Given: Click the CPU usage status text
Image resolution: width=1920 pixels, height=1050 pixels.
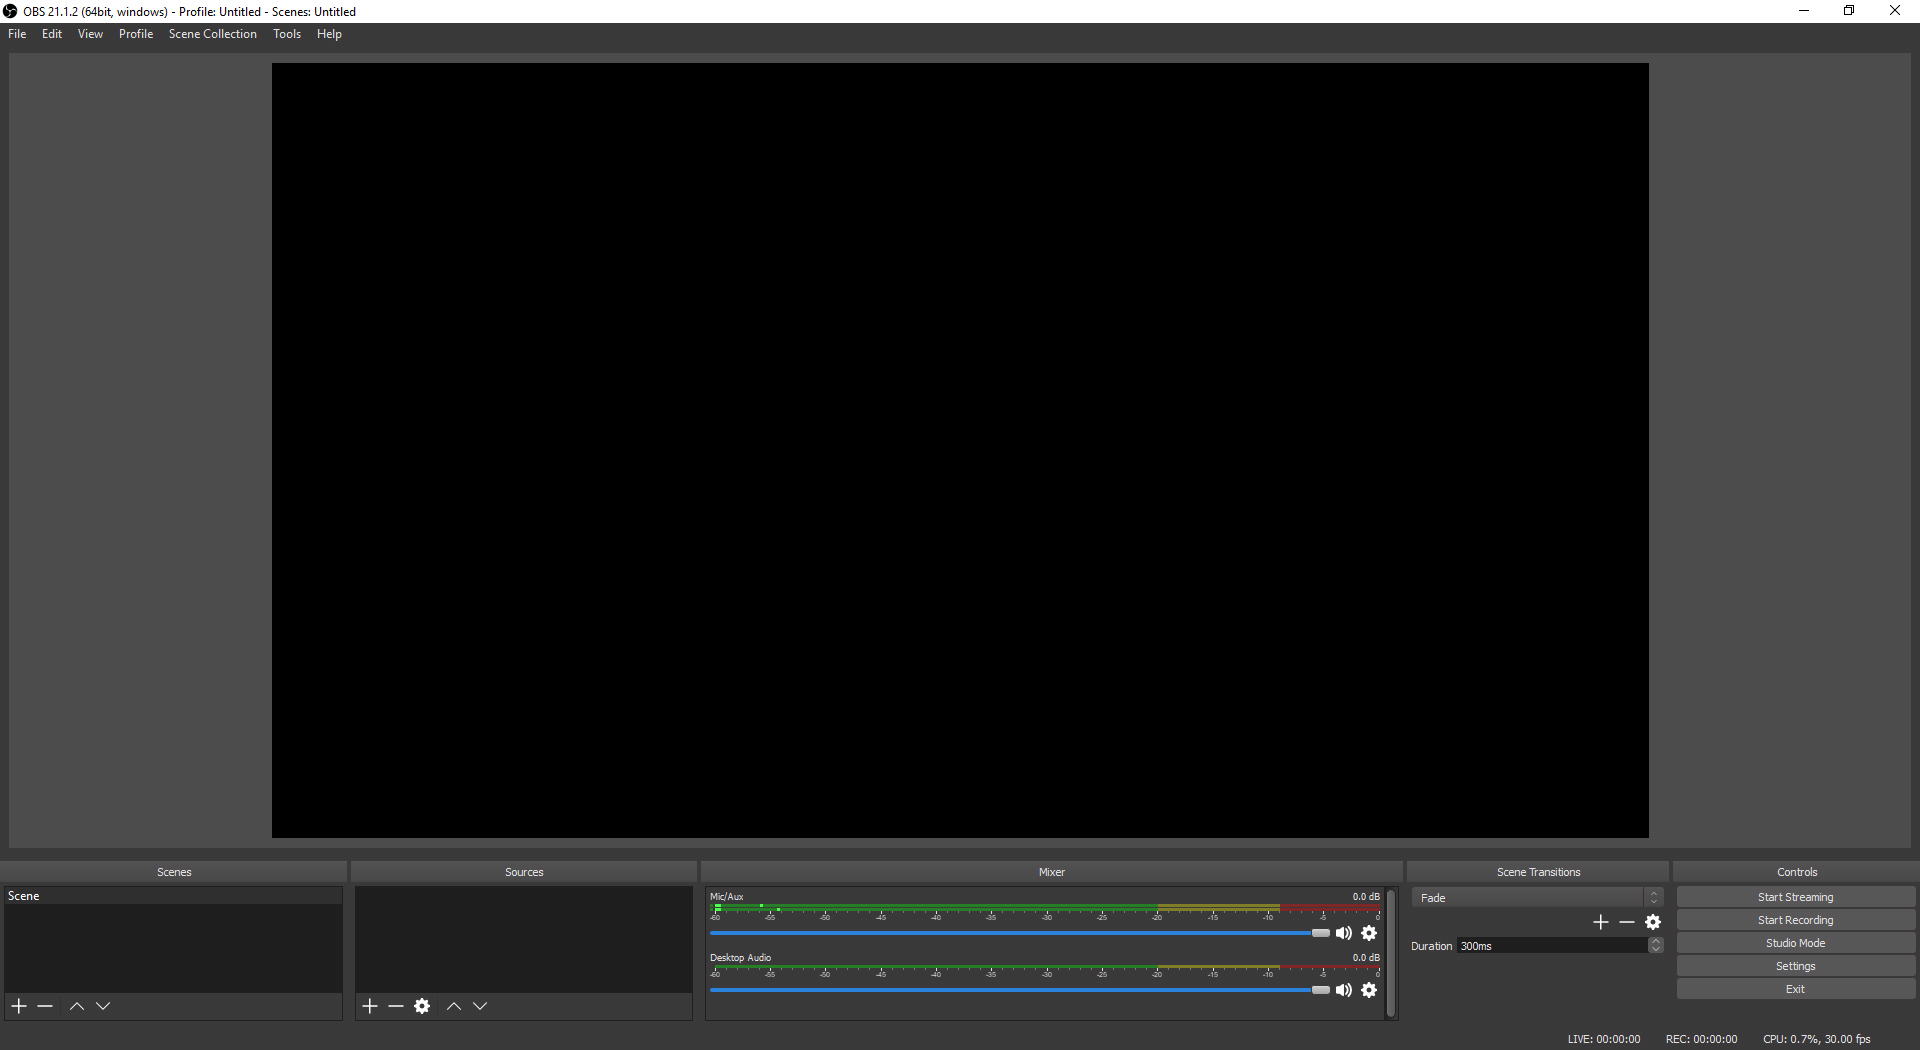Looking at the screenshot, I should (x=1816, y=1039).
